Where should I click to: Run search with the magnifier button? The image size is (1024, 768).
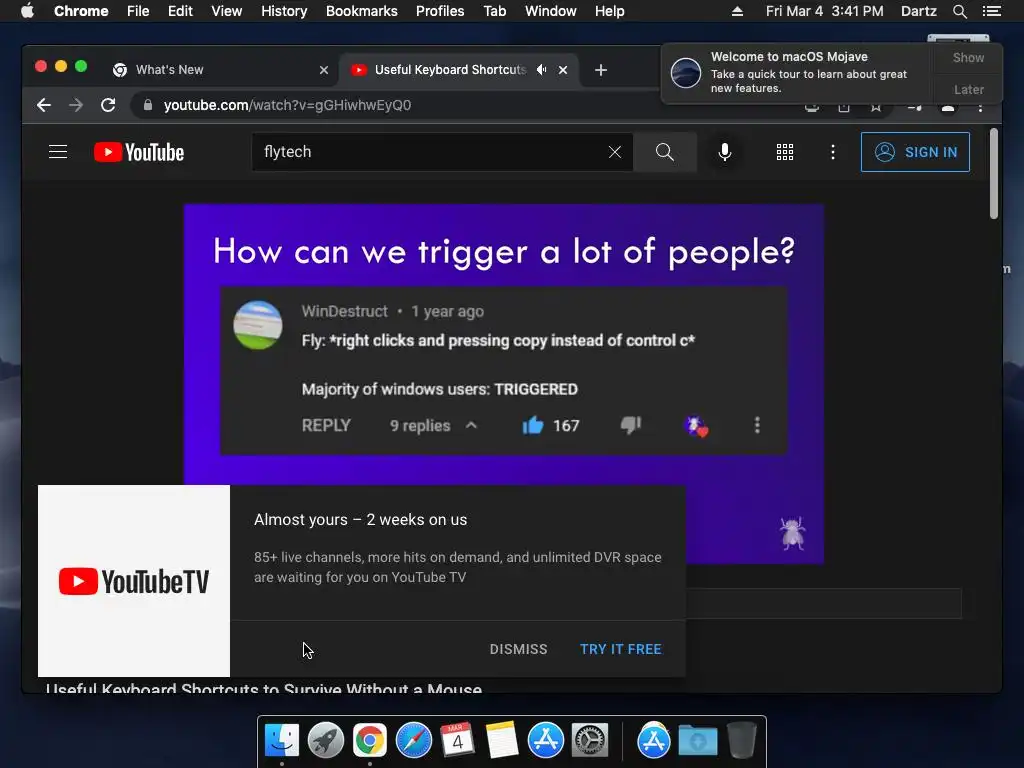point(665,152)
